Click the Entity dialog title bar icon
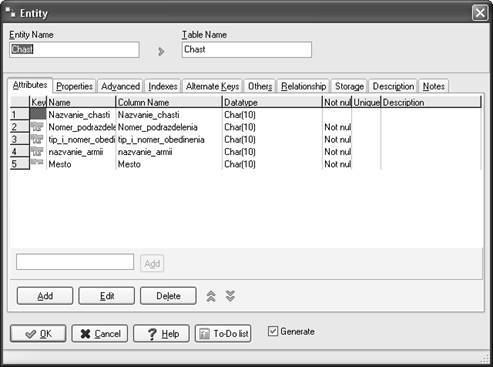 pos(11,13)
